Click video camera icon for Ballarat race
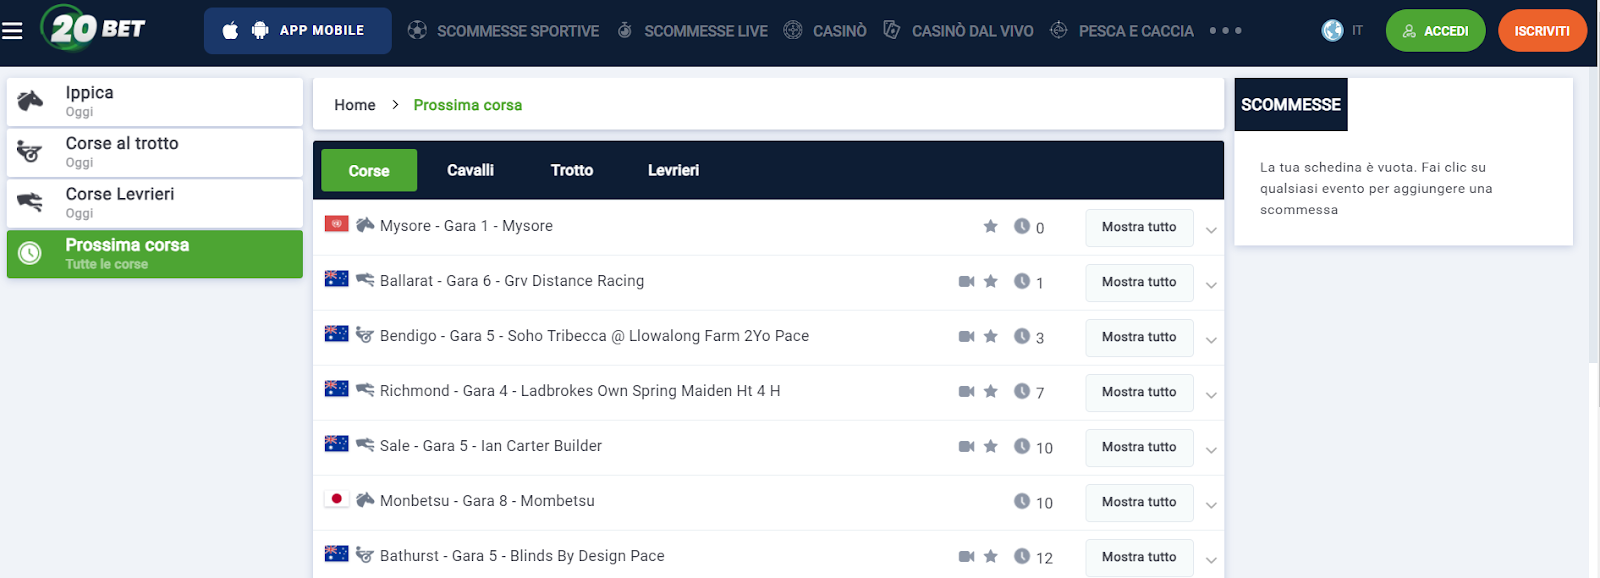Viewport: 1600px width, 578px height. pos(966,282)
